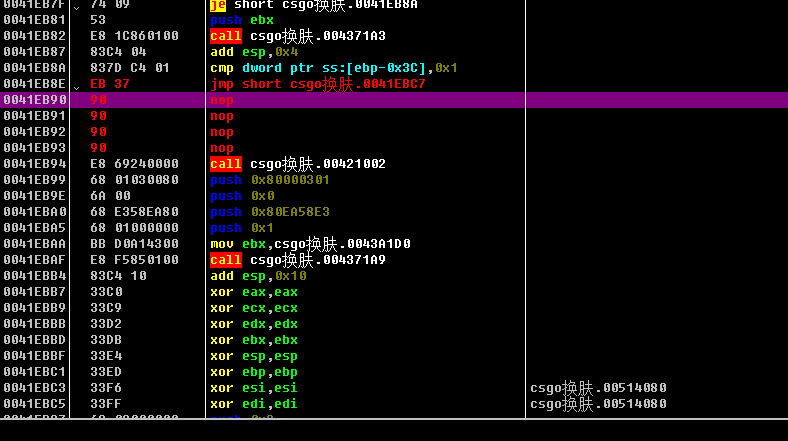Click address 0041EBA0
The width and height of the screenshot is (788, 441).
[34, 212]
